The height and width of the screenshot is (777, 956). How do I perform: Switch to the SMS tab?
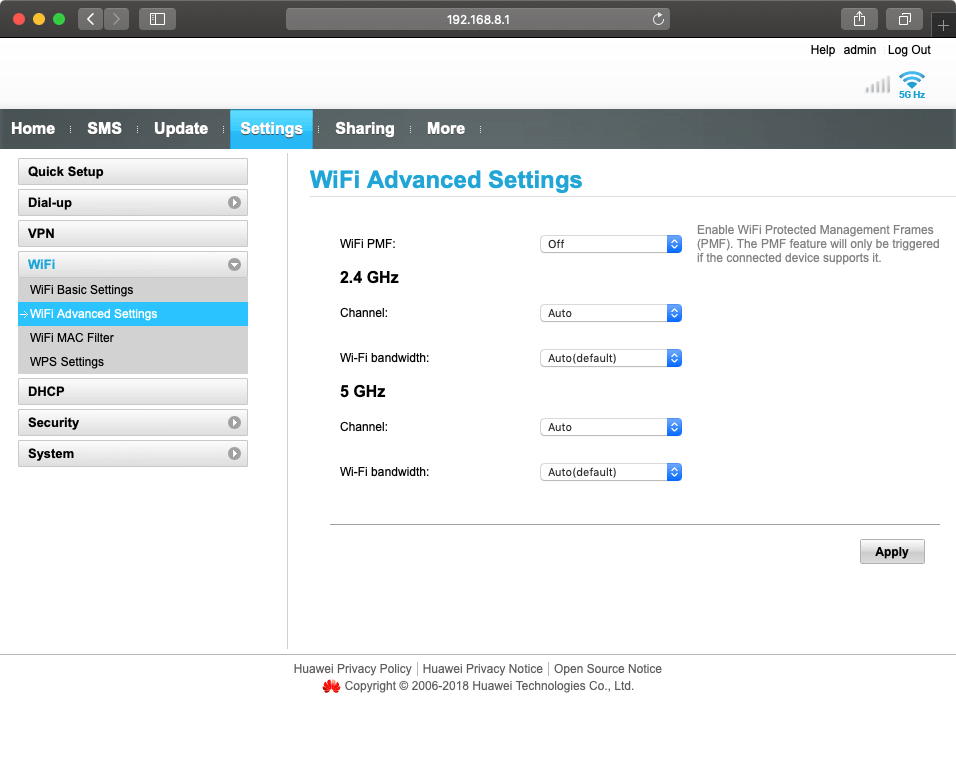tap(104, 128)
